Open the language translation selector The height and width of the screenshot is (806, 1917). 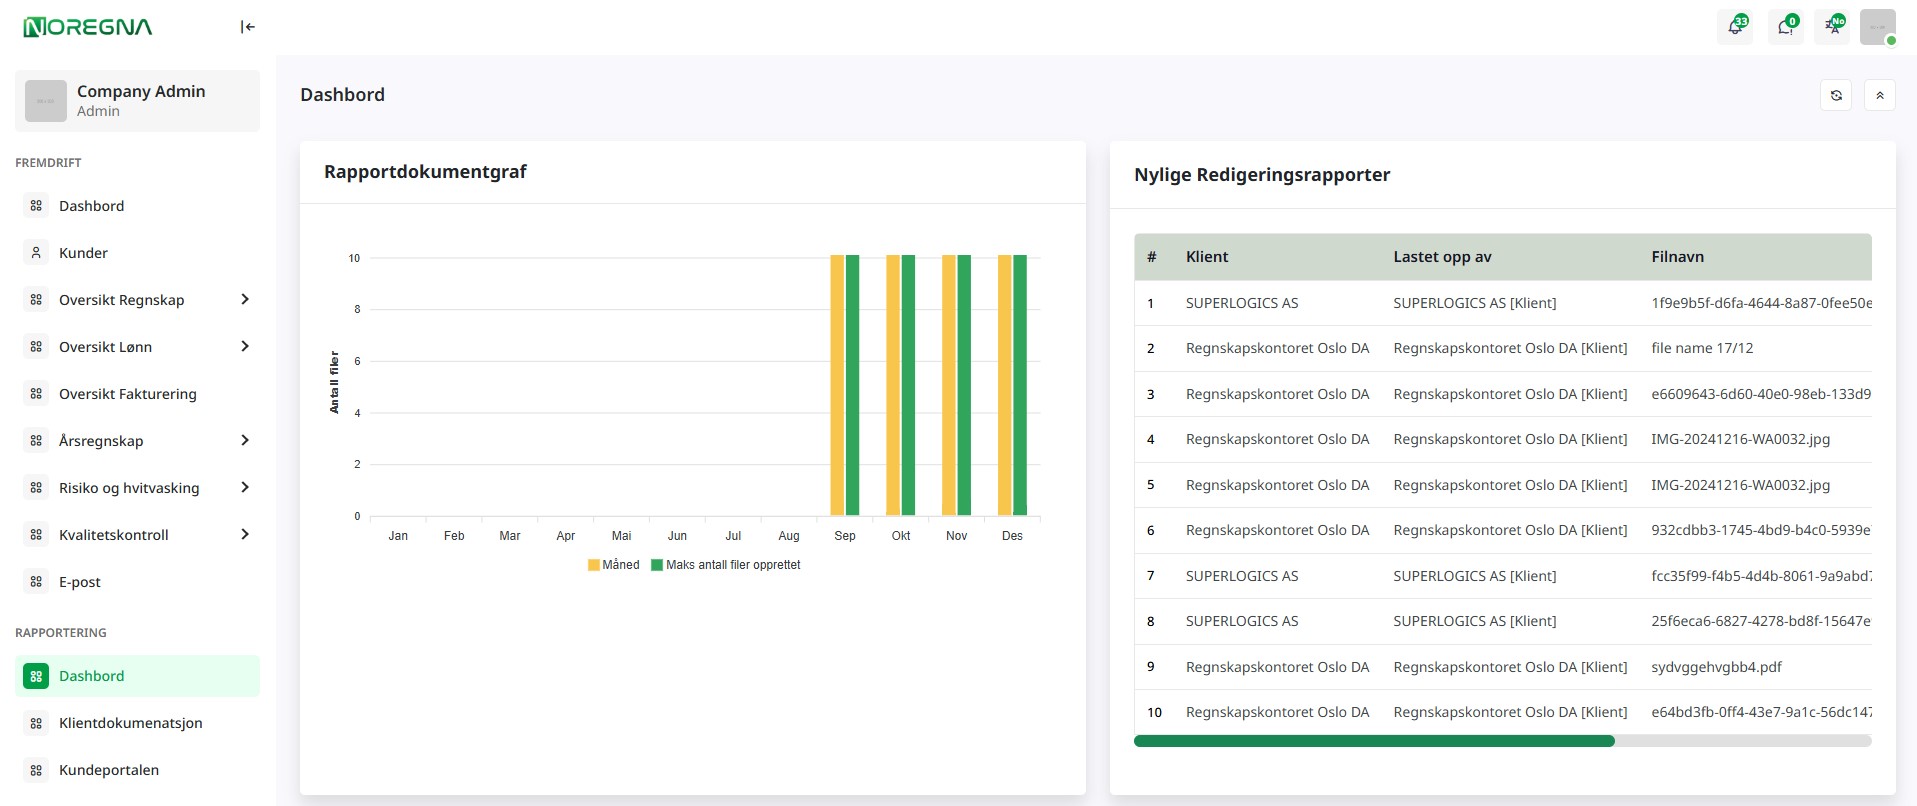coord(1833,27)
